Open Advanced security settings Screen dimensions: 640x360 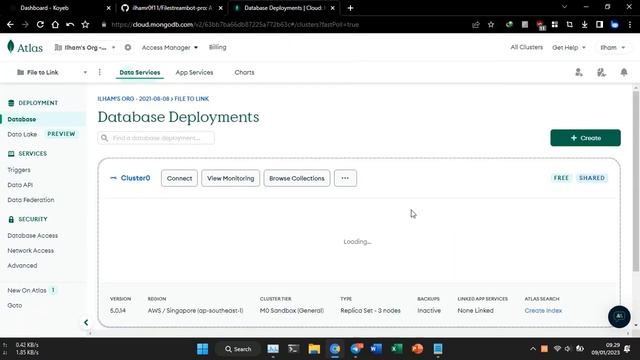[x=22, y=265]
